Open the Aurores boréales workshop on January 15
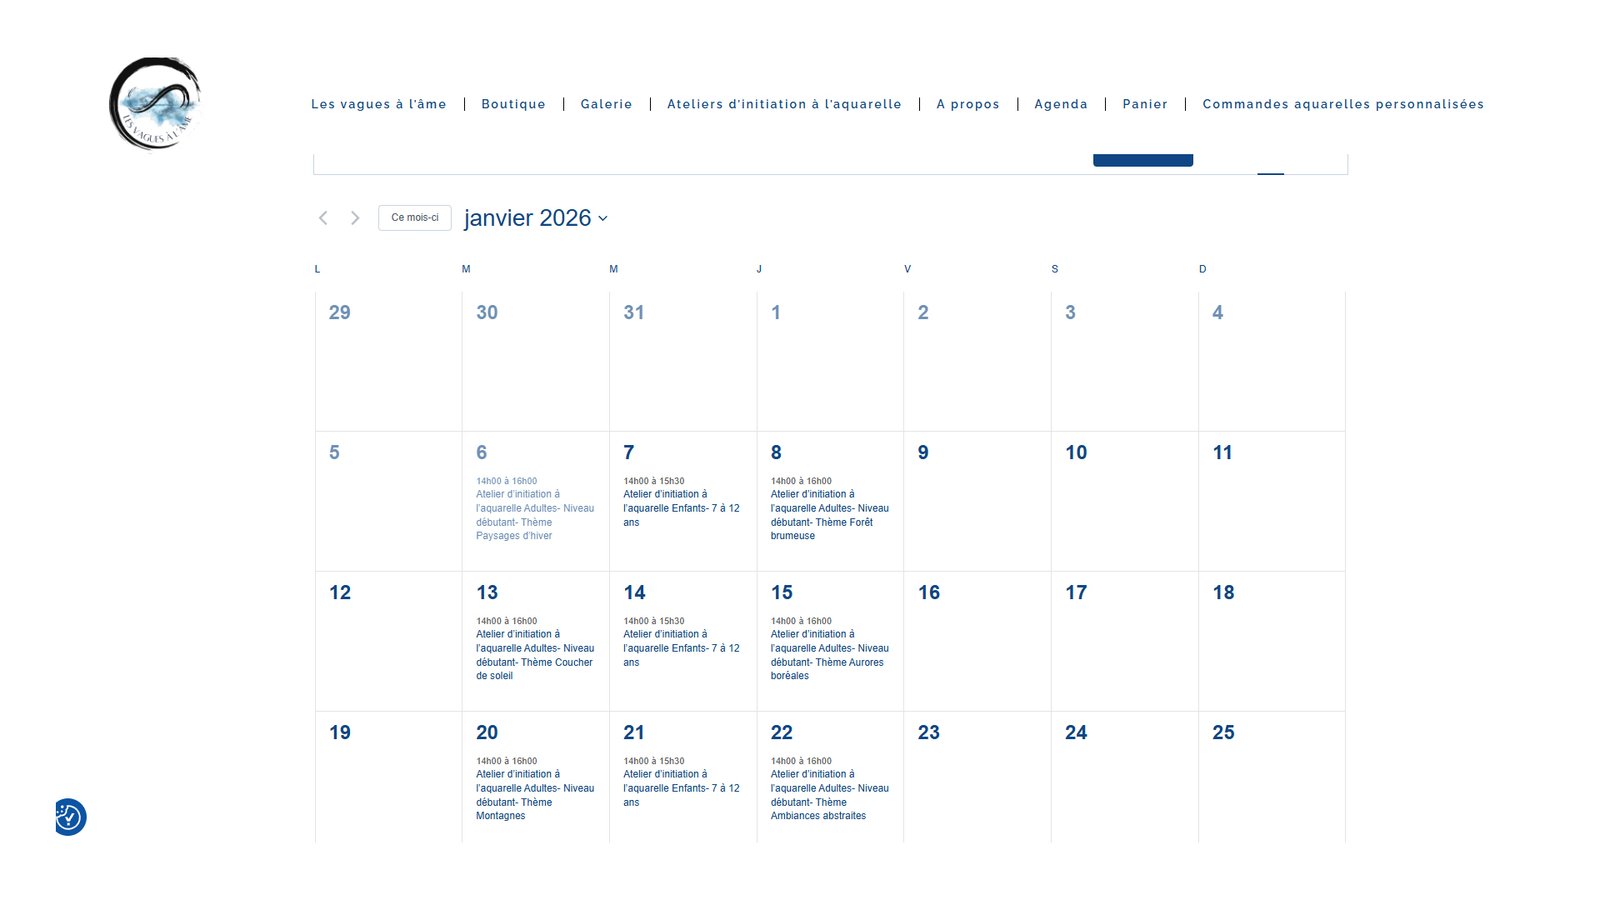Viewport: 1600px width, 900px height. (829, 655)
